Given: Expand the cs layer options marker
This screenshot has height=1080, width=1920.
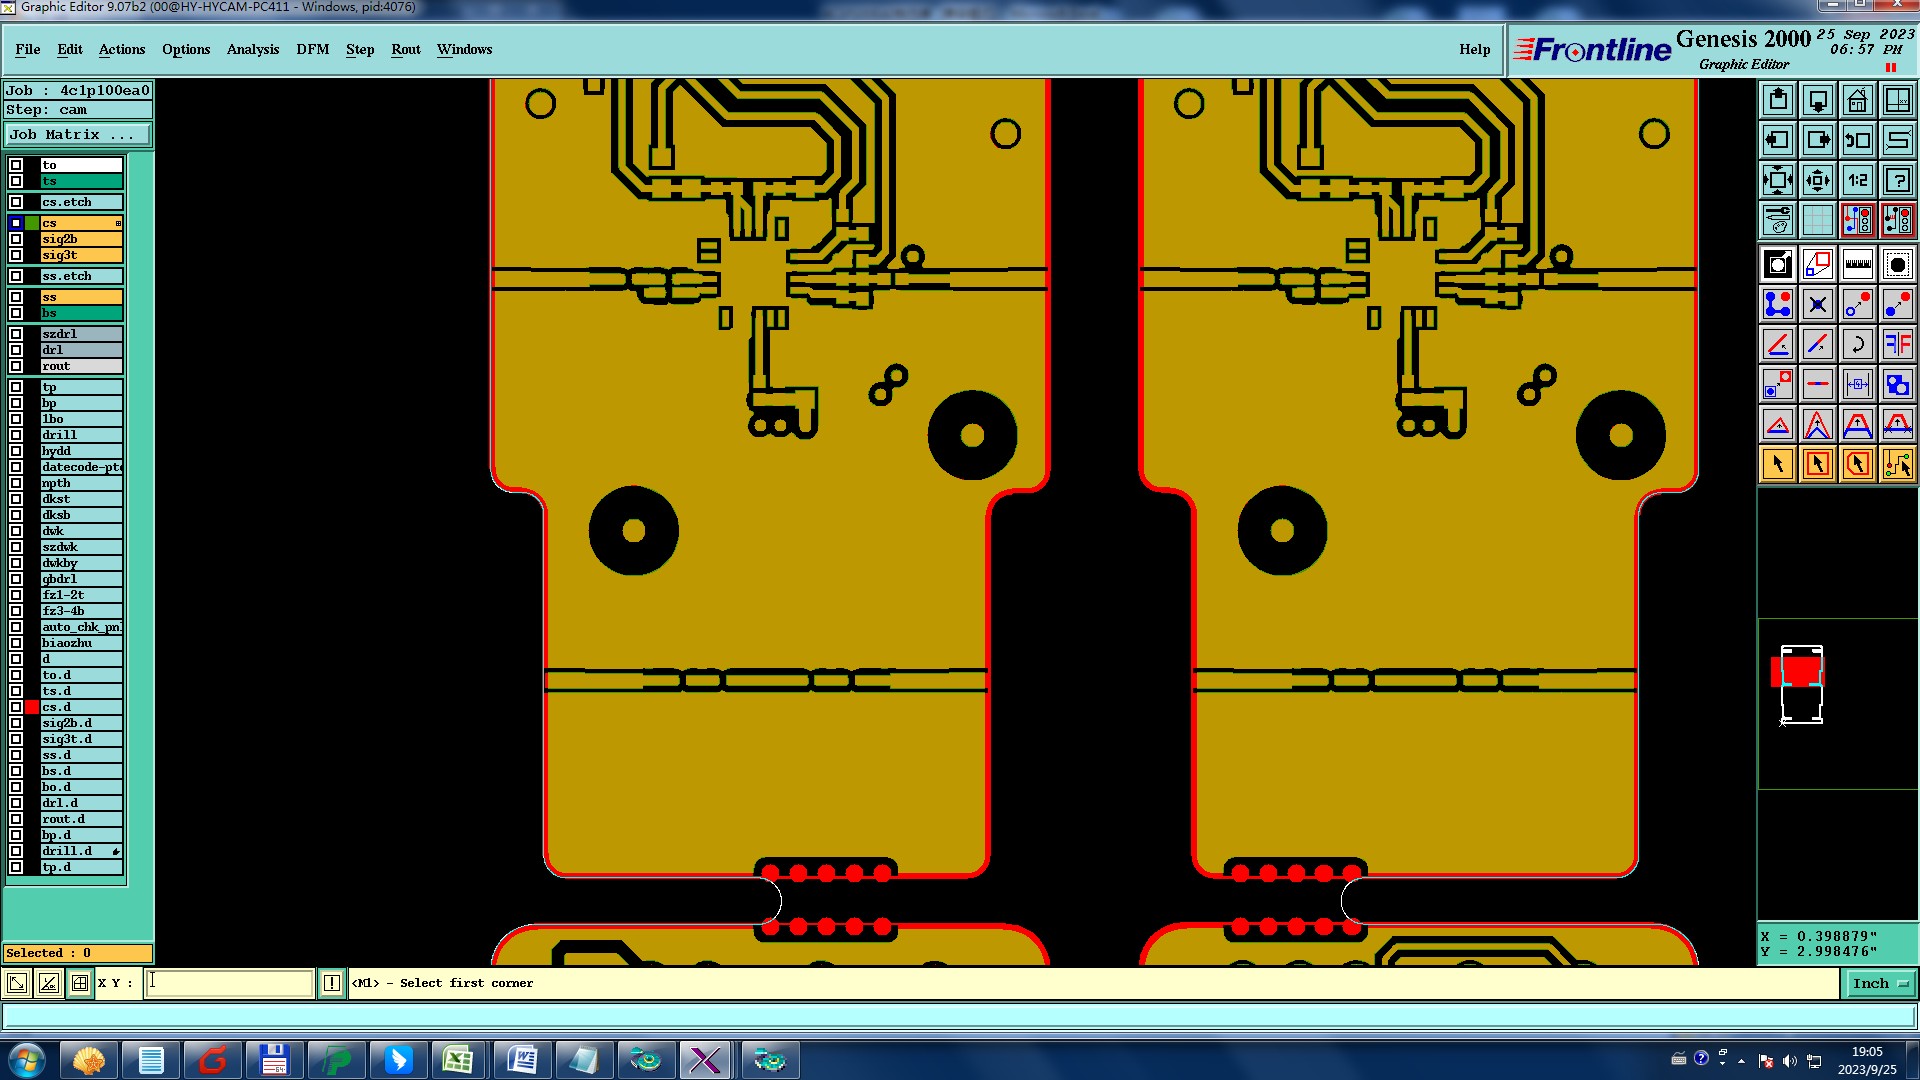Looking at the screenshot, I should point(118,223).
